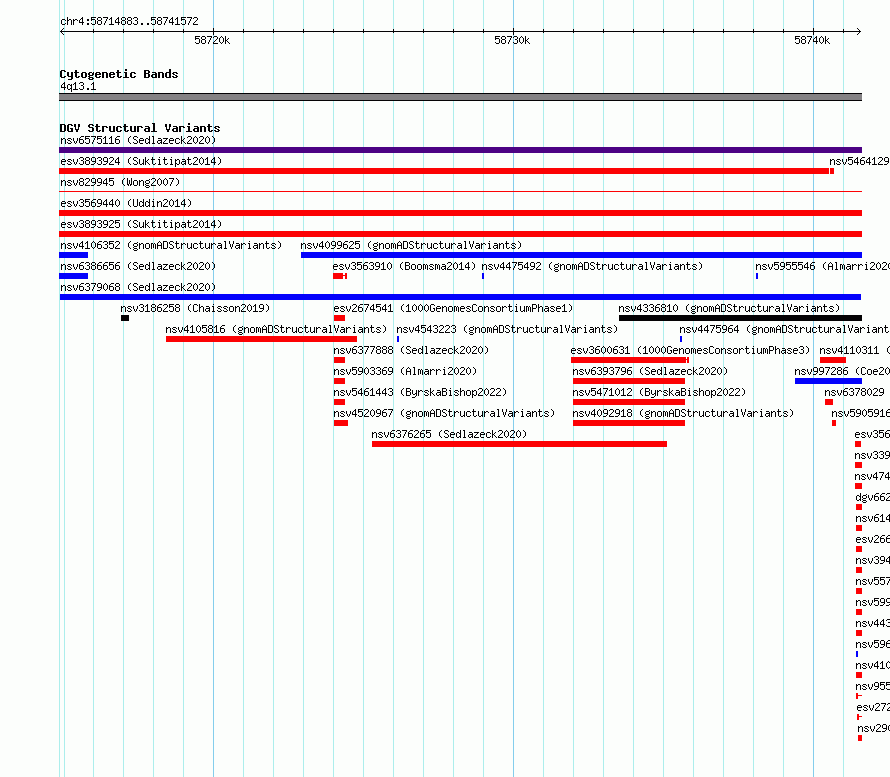Open nsv4475492 gnomAD variant label

pyautogui.click(x=592, y=266)
